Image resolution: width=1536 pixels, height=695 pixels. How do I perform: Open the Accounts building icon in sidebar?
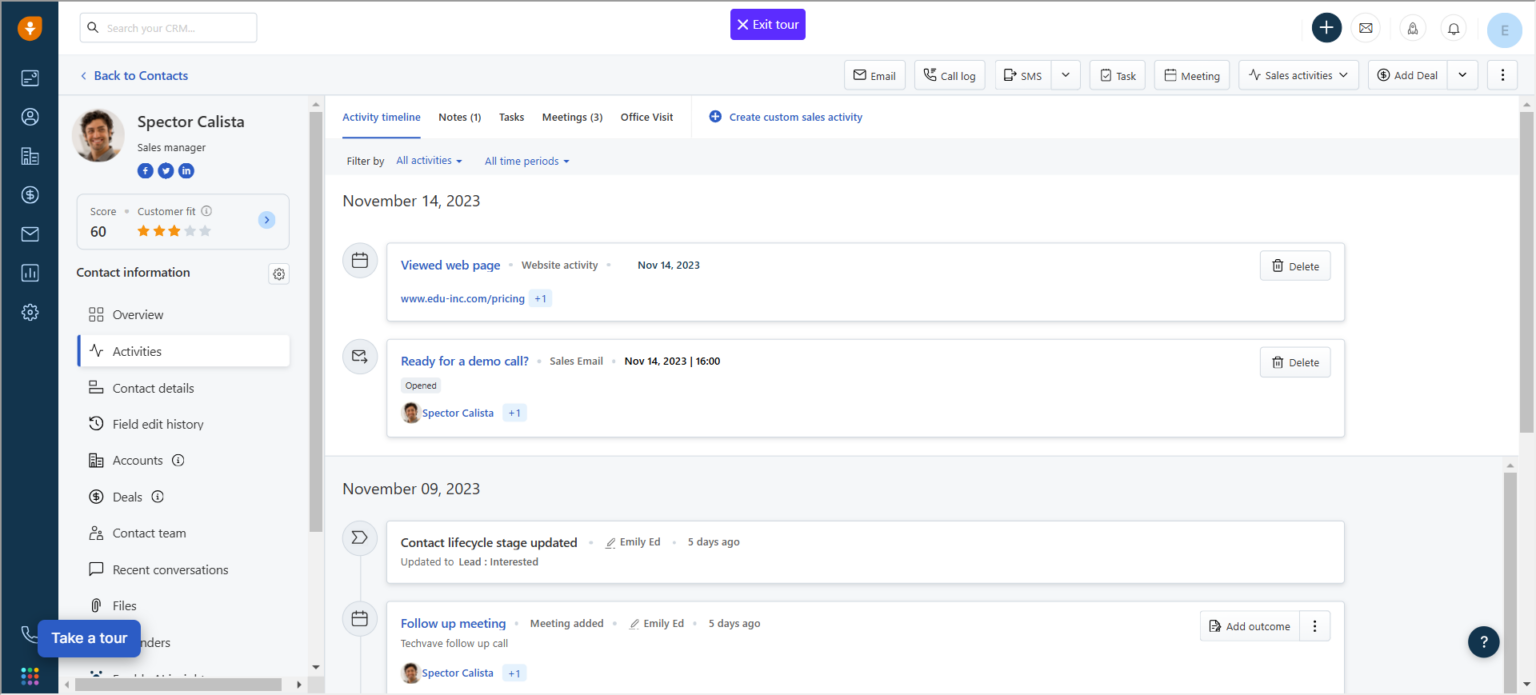(x=29, y=156)
